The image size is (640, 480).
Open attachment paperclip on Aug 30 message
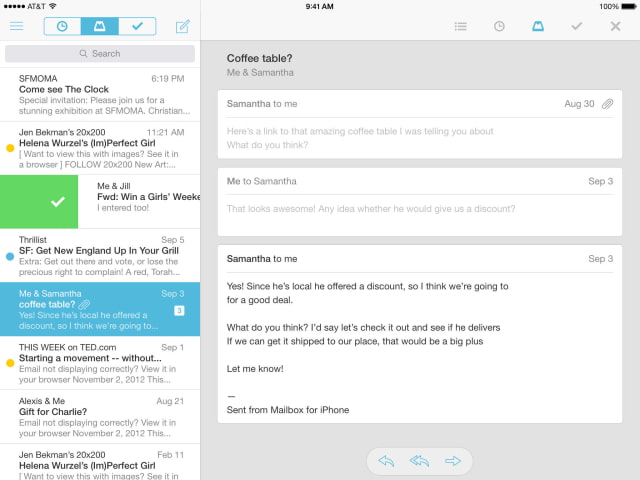pos(607,104)
